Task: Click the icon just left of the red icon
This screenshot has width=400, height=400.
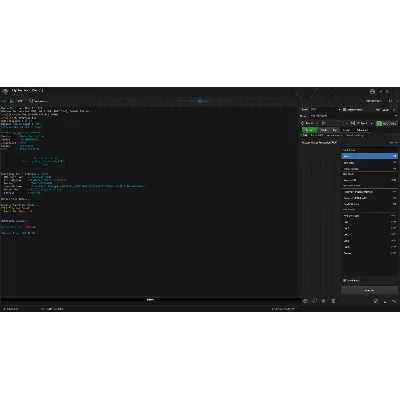Action: coord(333,301)
